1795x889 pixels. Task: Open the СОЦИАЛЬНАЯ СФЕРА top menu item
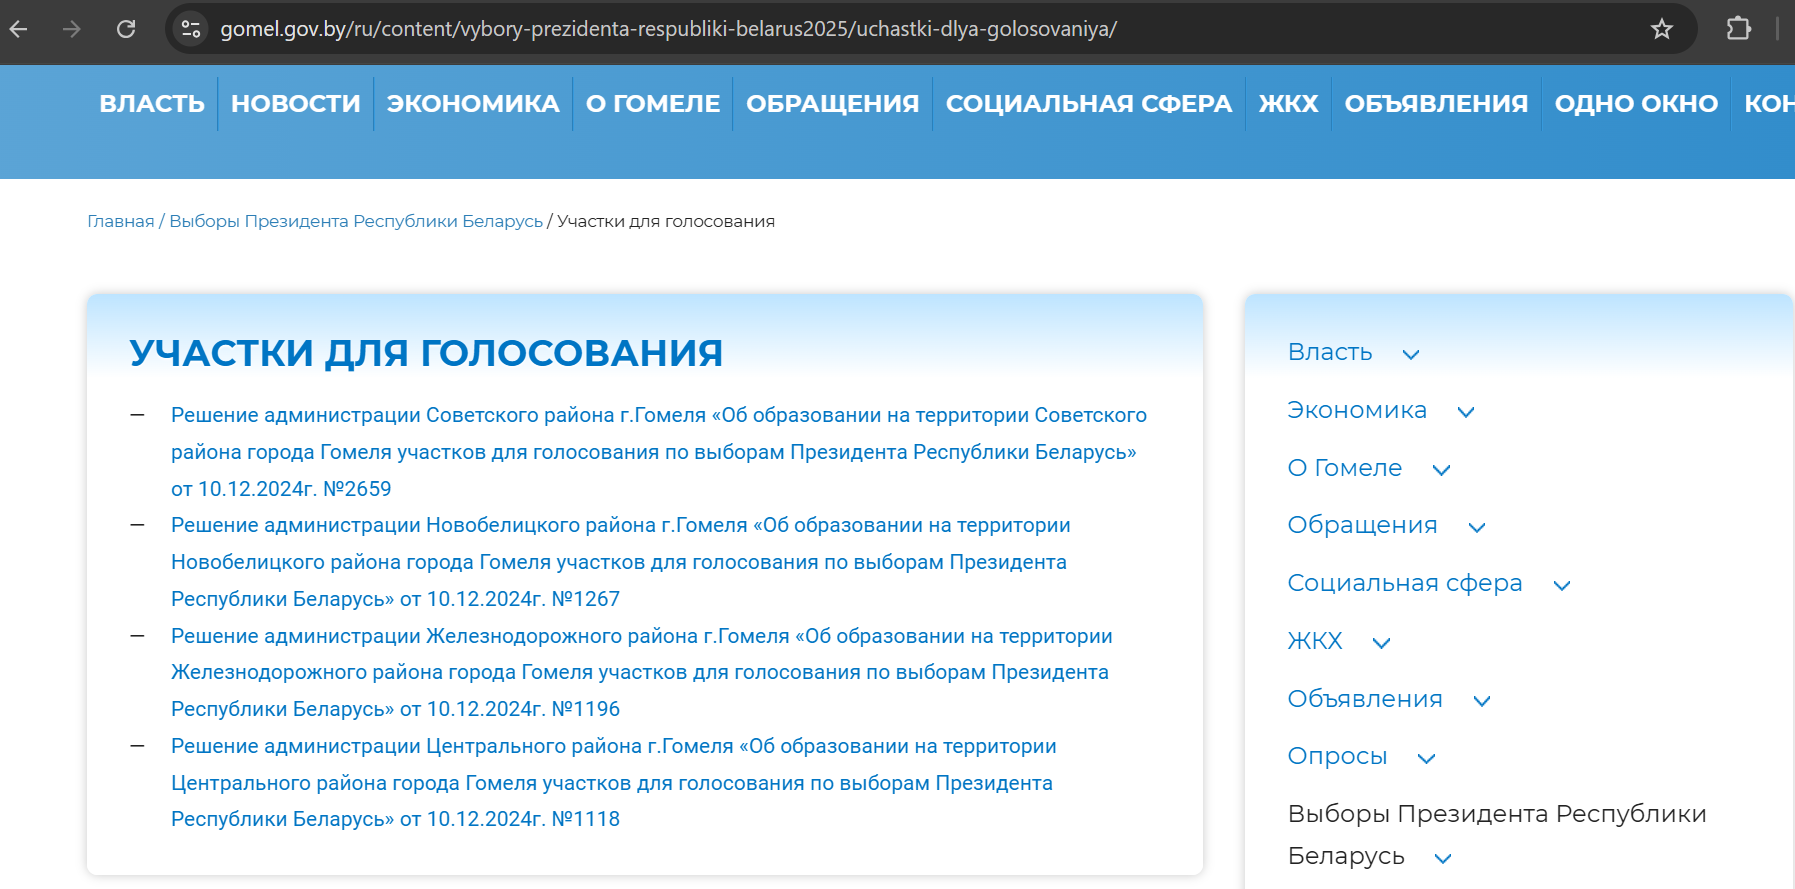(x=1088, y=103)
